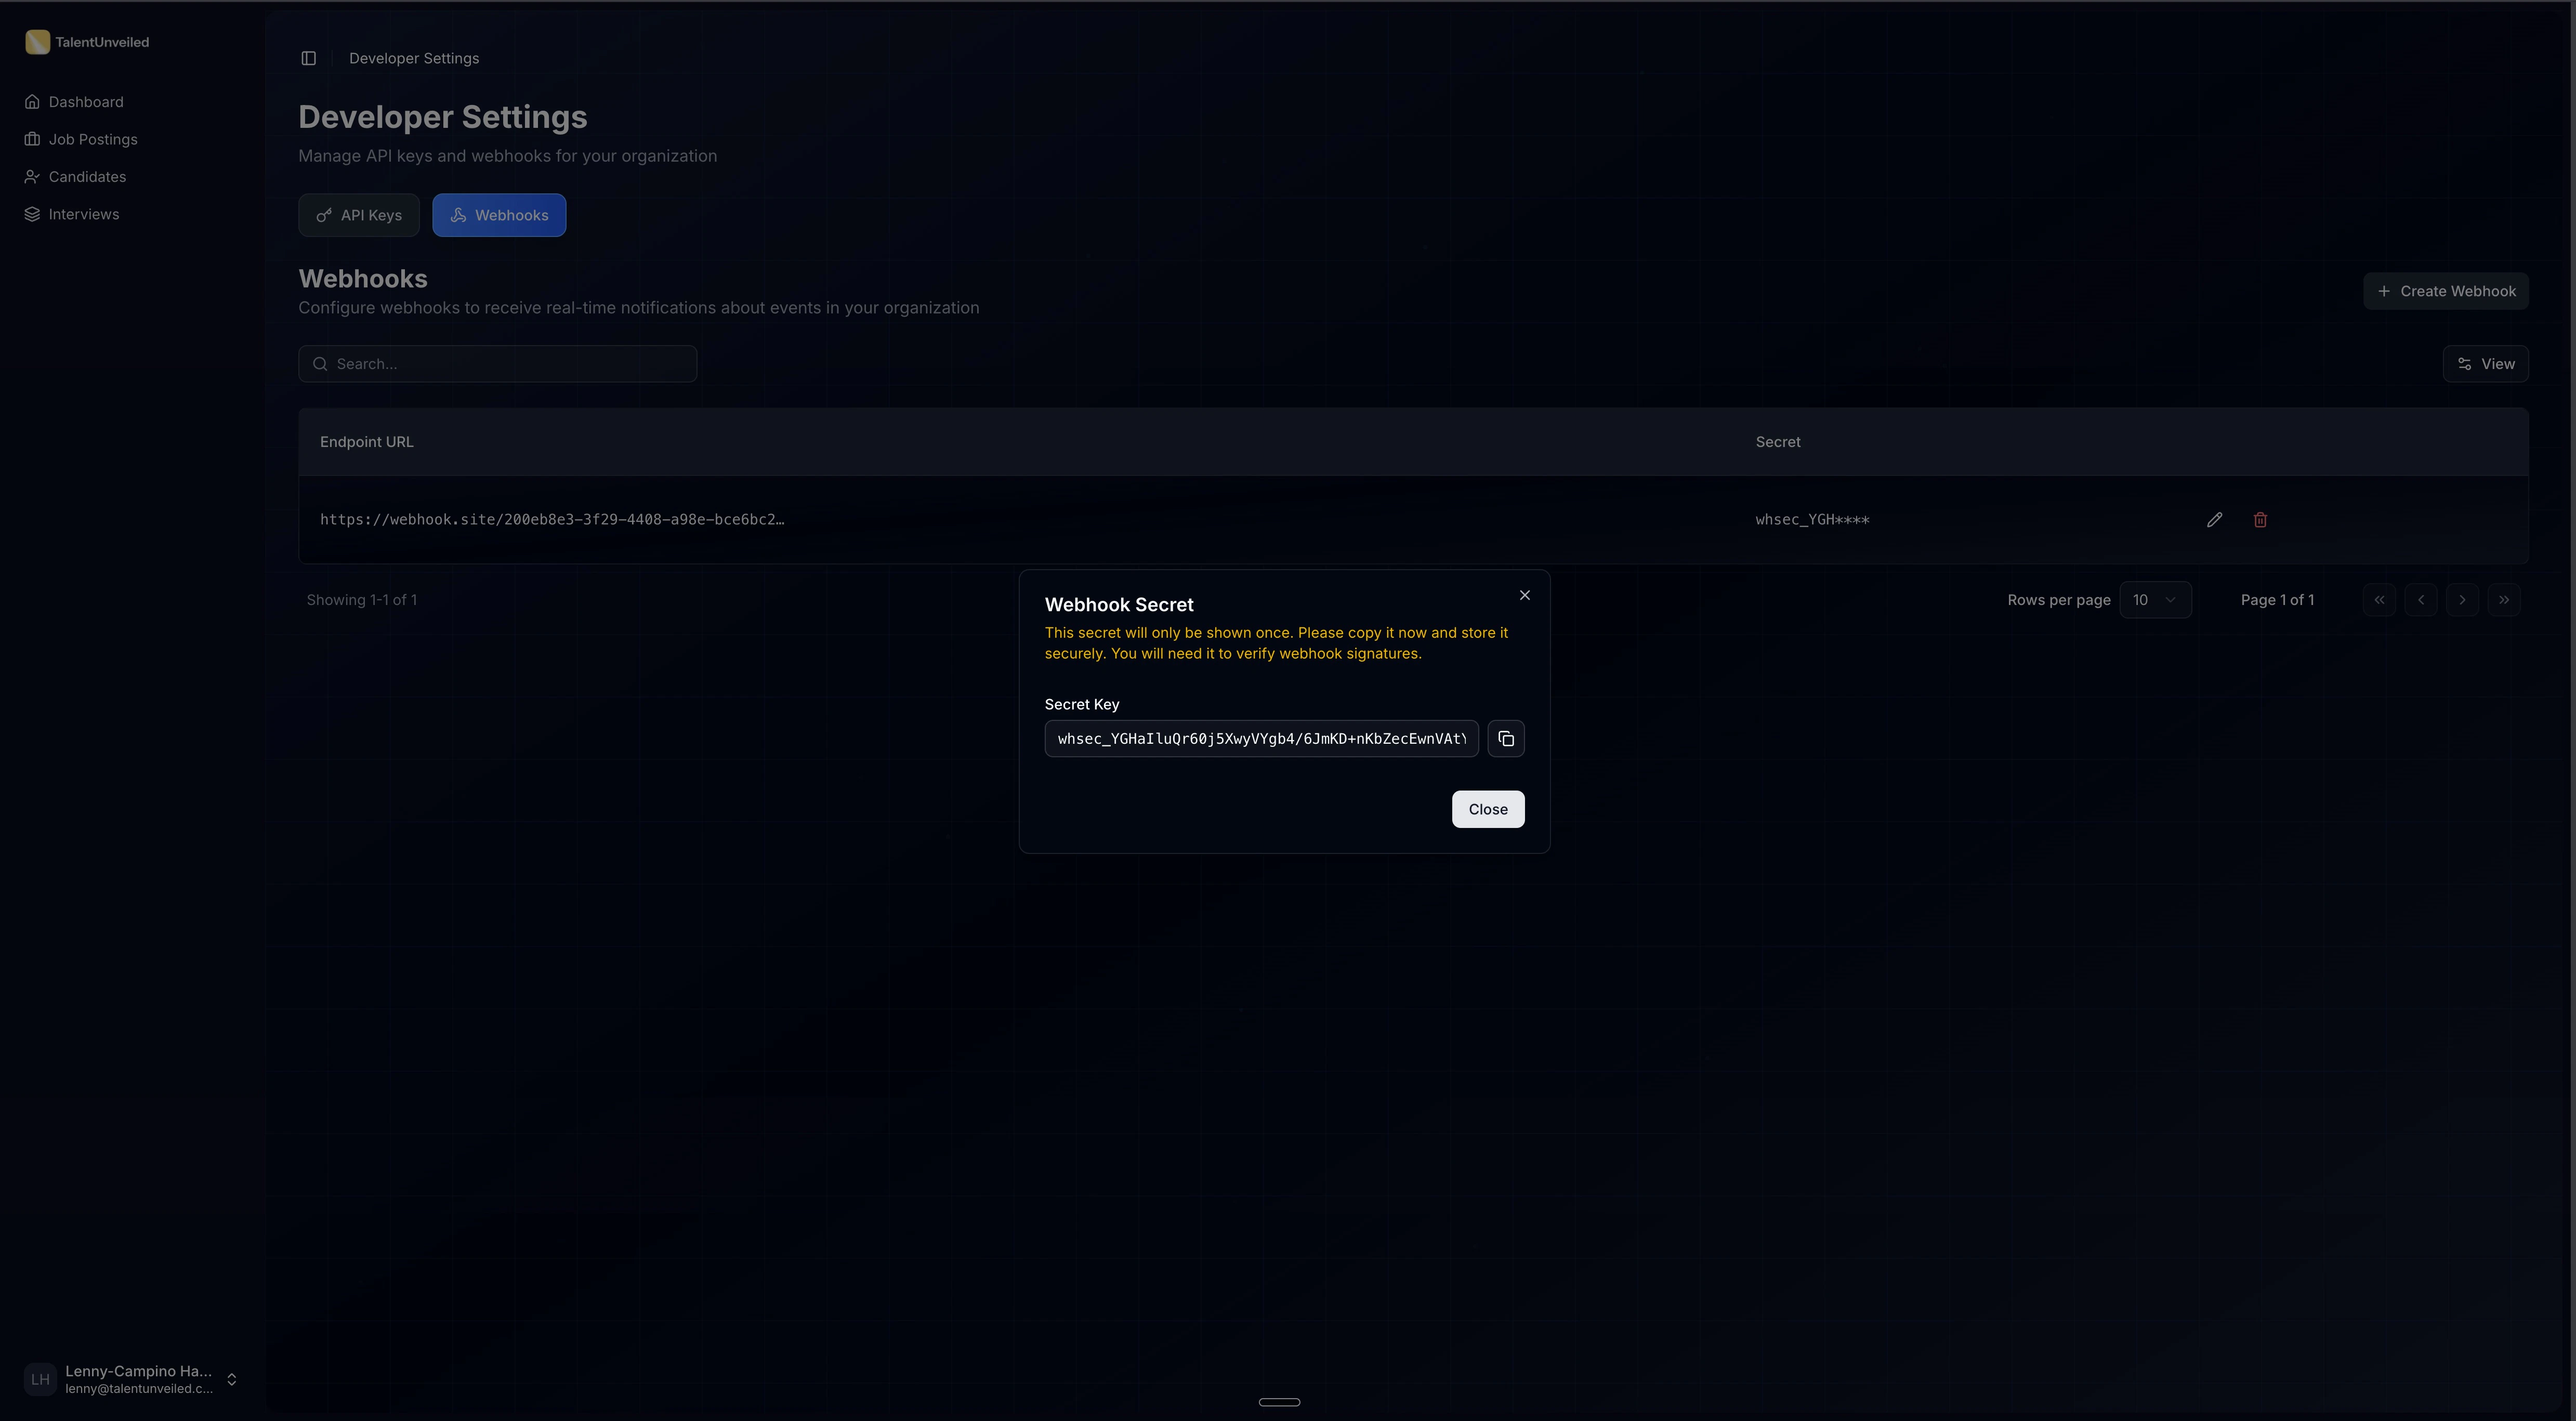Open the Candidates section
Image resolution: width=2576 pixels, height=1421 pixels.
(x=87, y=176)
